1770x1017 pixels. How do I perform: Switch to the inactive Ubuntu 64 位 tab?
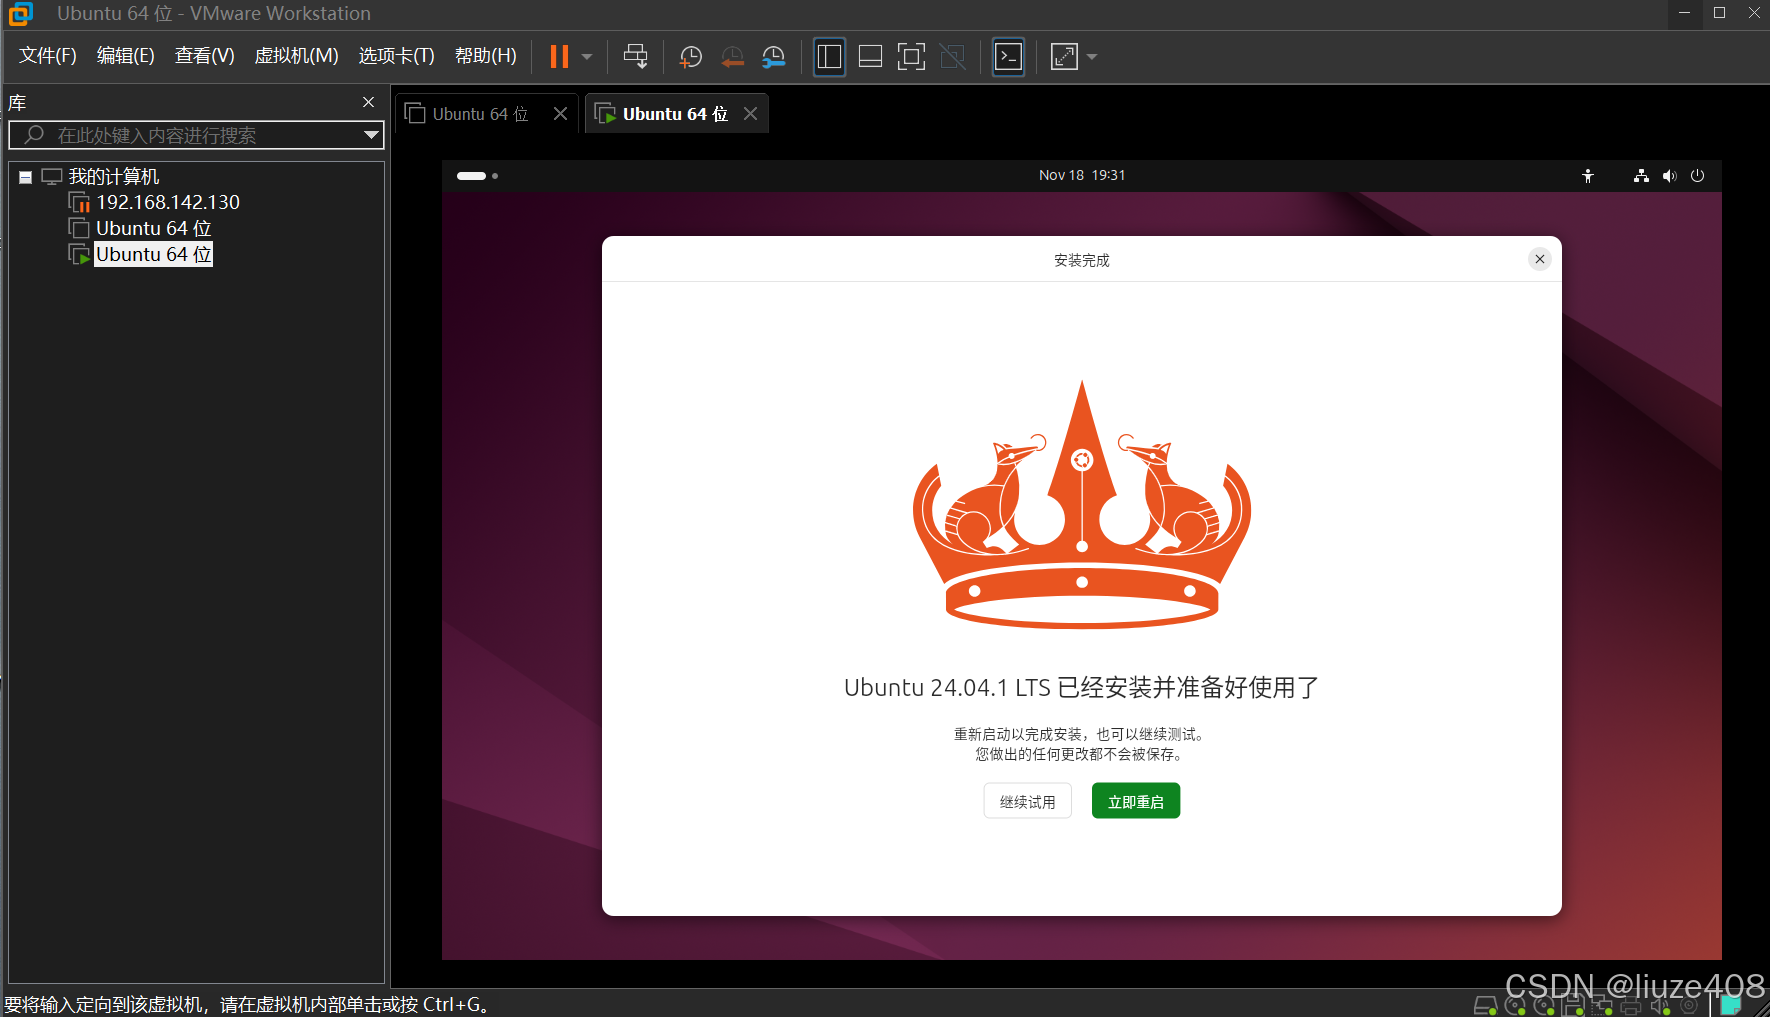[x=480, y=114]
